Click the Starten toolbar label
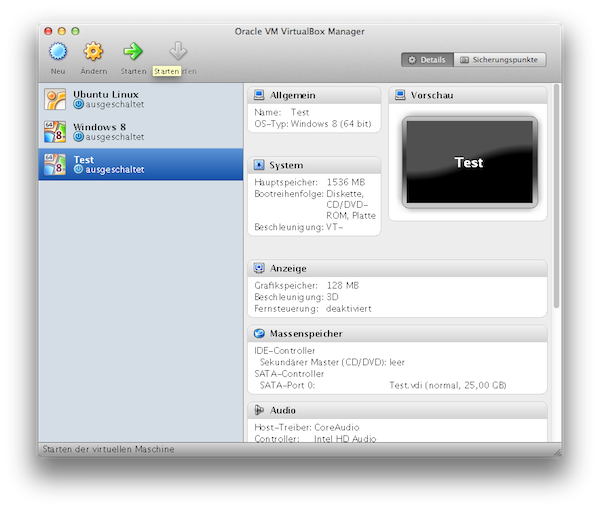This screenshot has width=600, height=510. click(x=133, y=71)
